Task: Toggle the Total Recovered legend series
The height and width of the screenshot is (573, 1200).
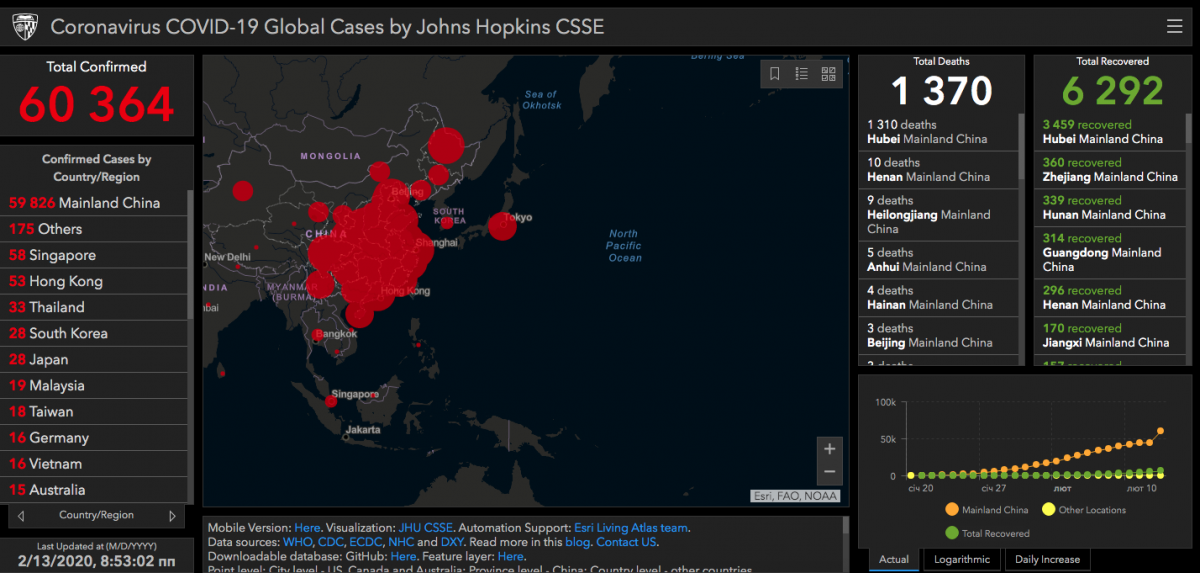Action: coord(951,534)
